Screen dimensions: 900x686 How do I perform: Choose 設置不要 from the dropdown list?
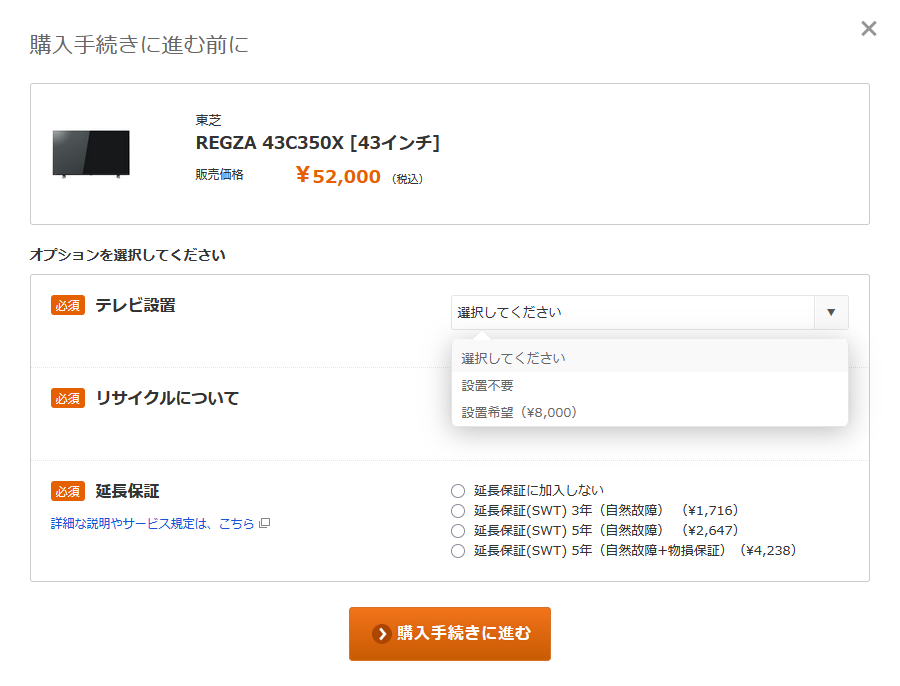point(488,385)
